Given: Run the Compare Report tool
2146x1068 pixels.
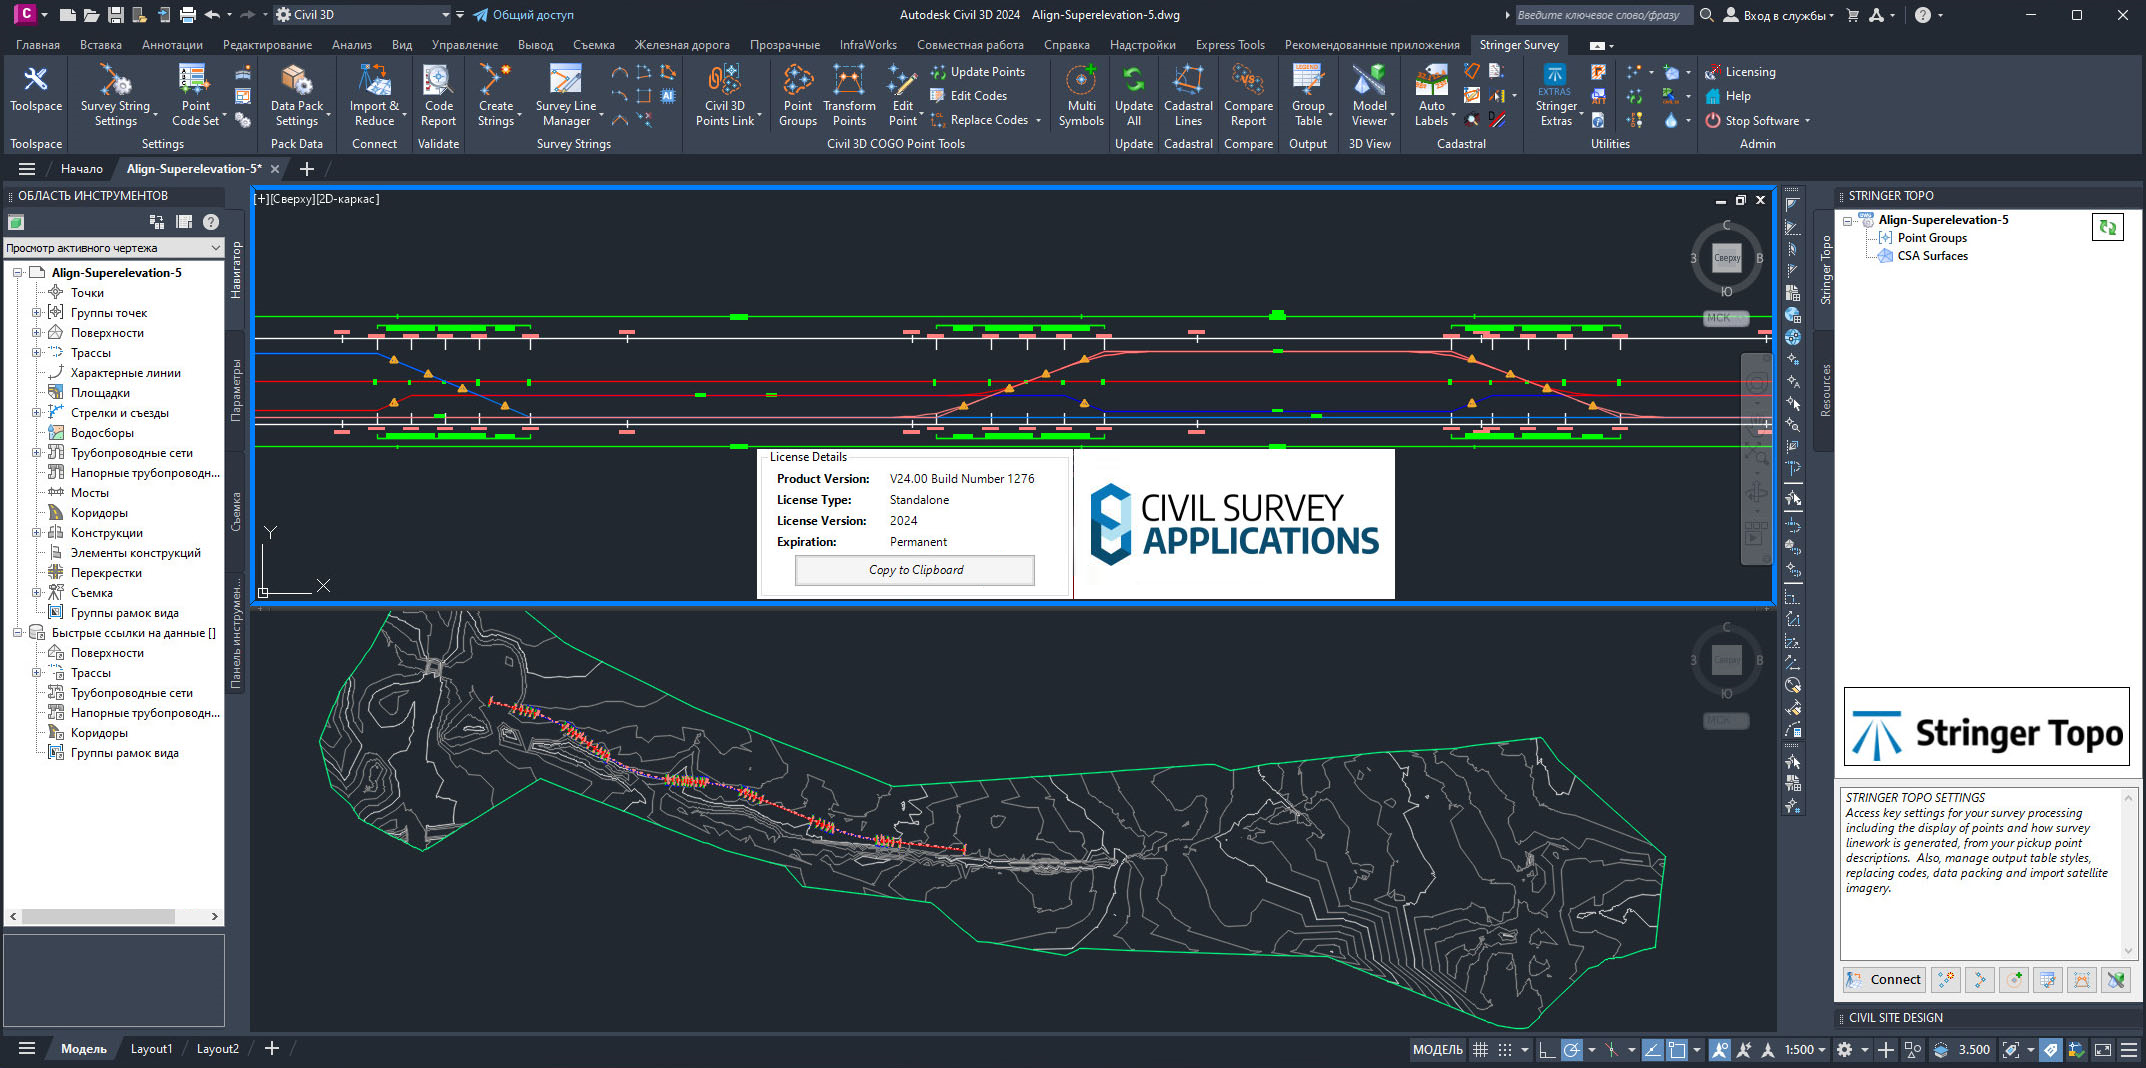Looking at the screenshot, I should click(1248, 95).
